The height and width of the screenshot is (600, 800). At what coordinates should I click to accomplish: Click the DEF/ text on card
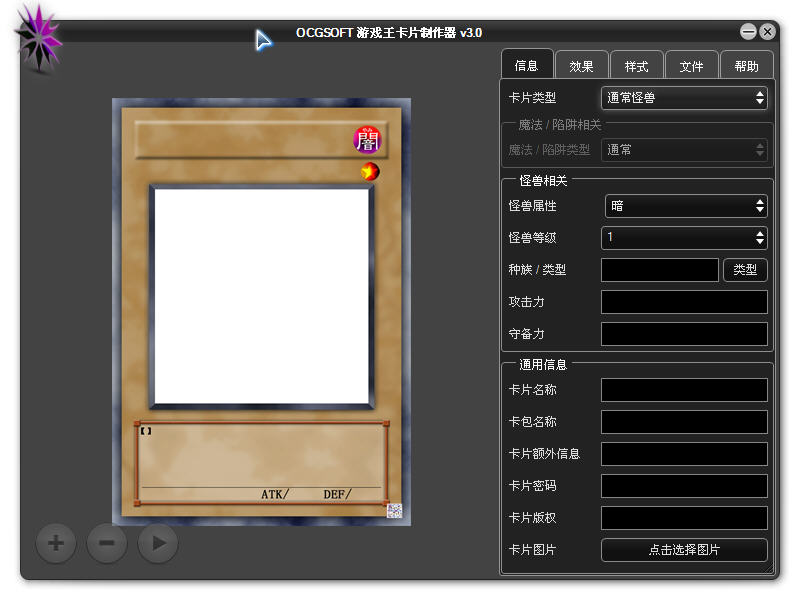point(337,494)
